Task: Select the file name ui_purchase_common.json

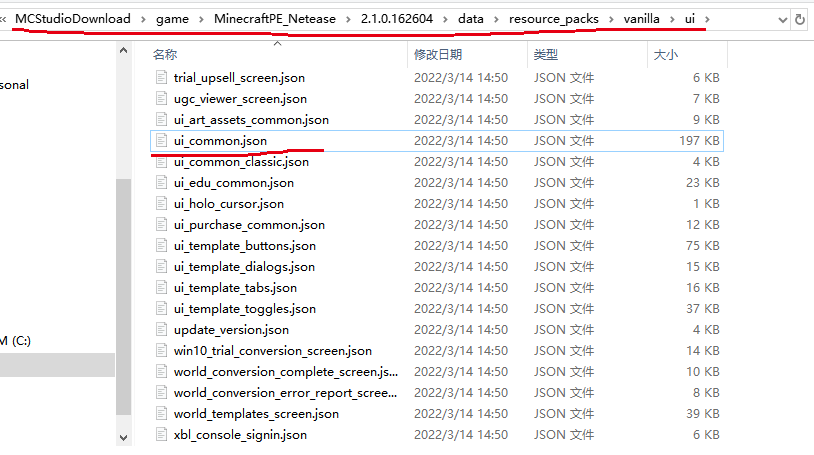Action: [x=249, y=225]
